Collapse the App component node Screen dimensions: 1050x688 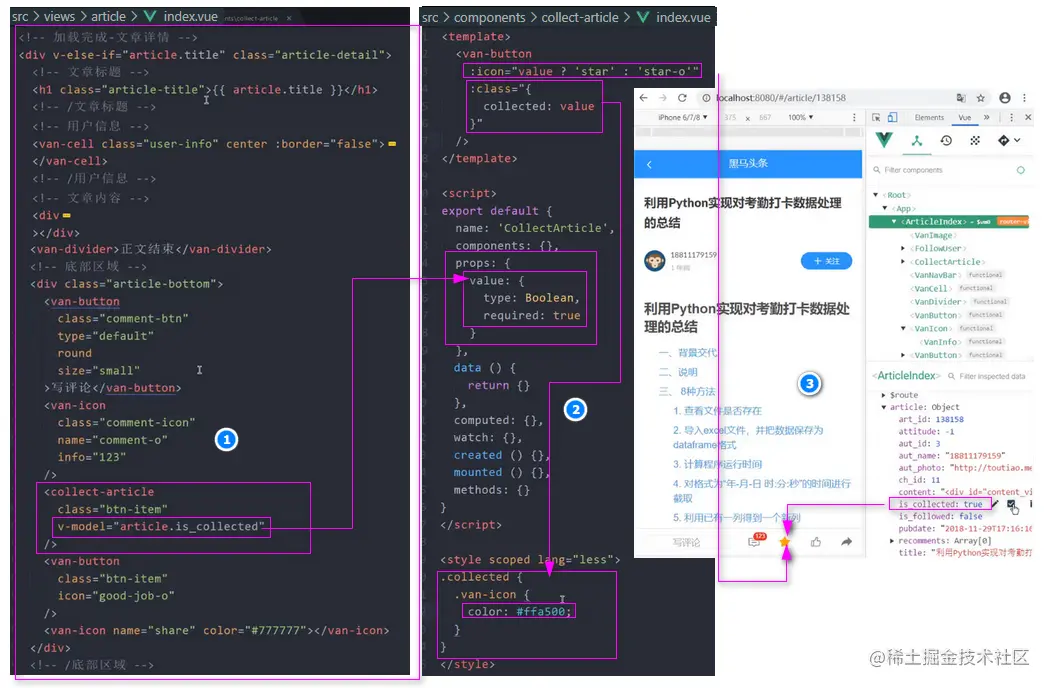(885, 208)
